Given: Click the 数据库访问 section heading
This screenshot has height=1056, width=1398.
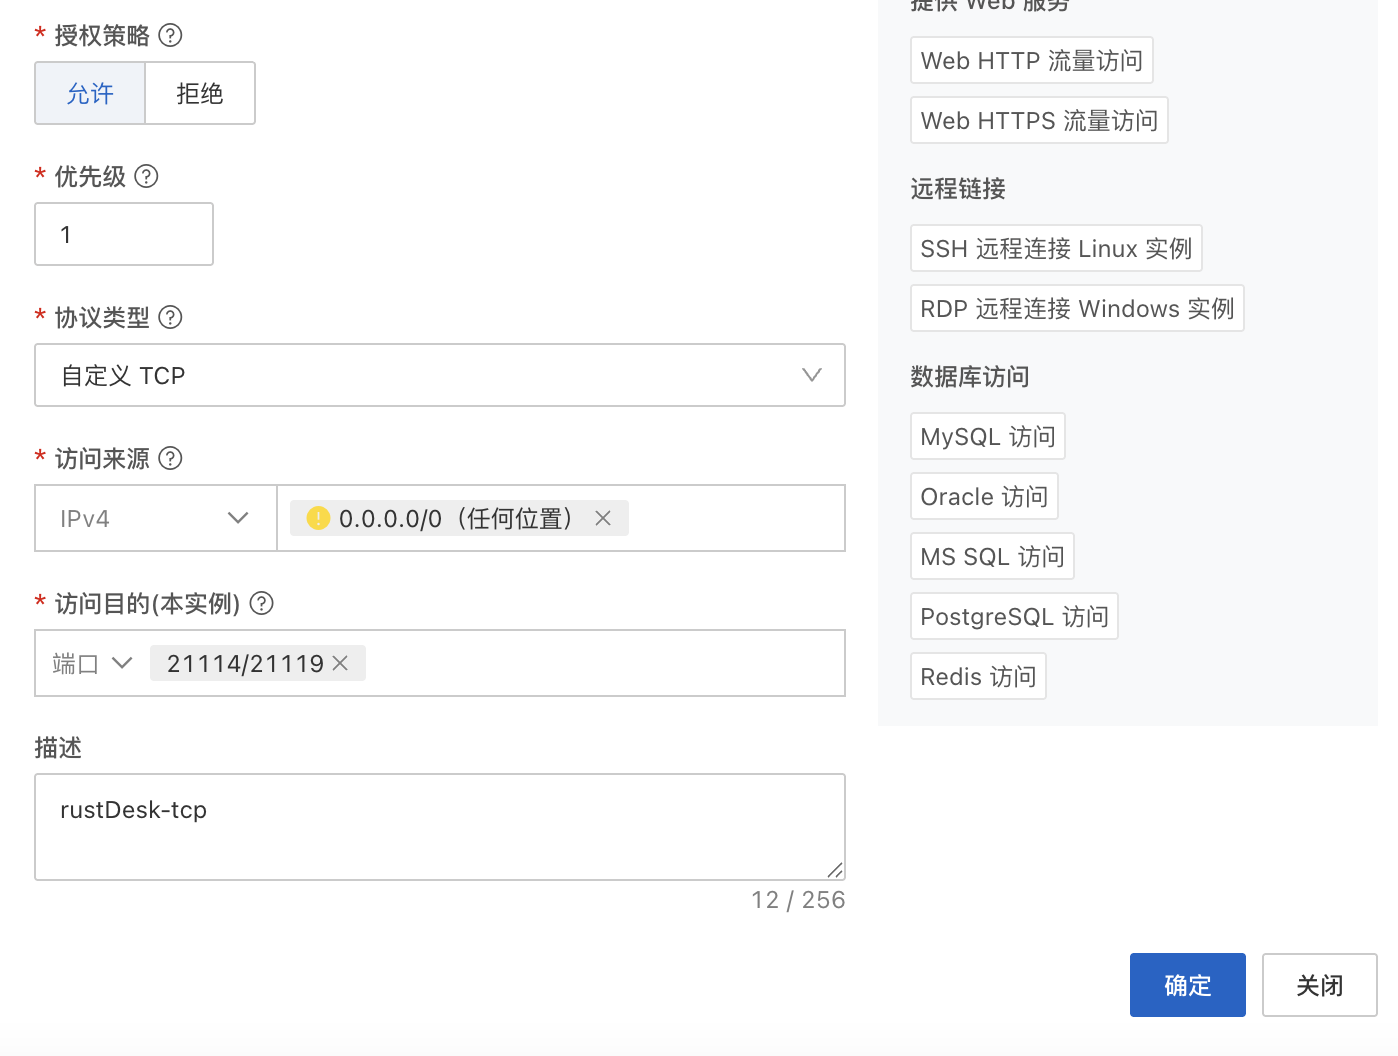Looking at the screenshot, I should (x=970, y=377).
